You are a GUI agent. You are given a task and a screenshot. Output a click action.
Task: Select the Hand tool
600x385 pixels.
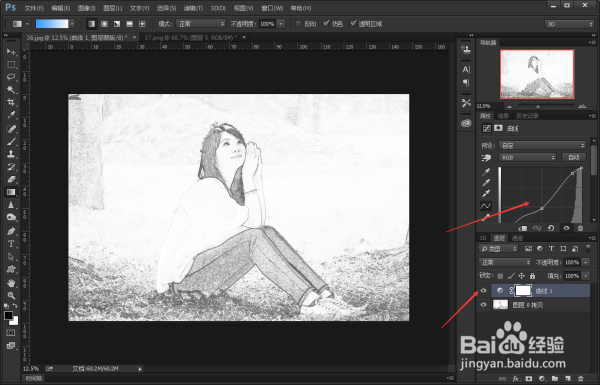(x=11, y=283)
